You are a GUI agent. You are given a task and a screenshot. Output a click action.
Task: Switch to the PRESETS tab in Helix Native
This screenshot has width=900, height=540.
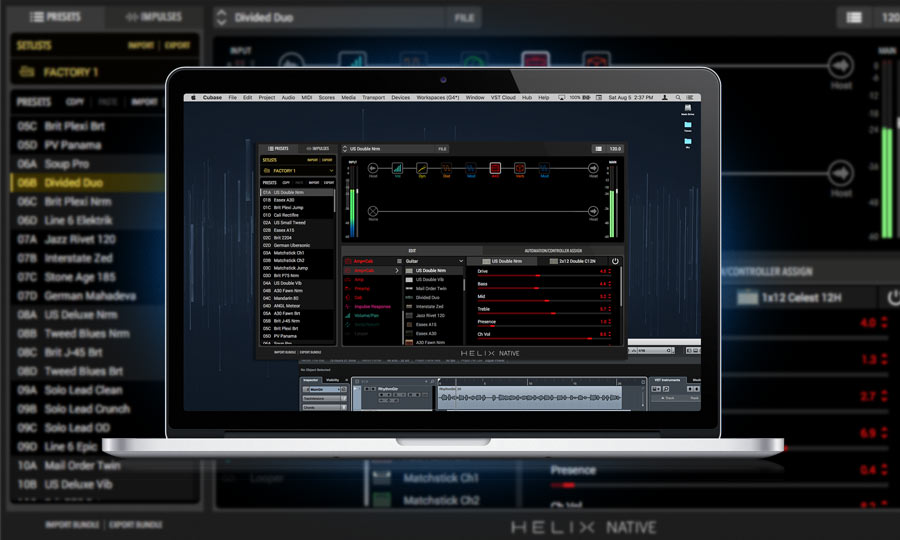(278, 149)
